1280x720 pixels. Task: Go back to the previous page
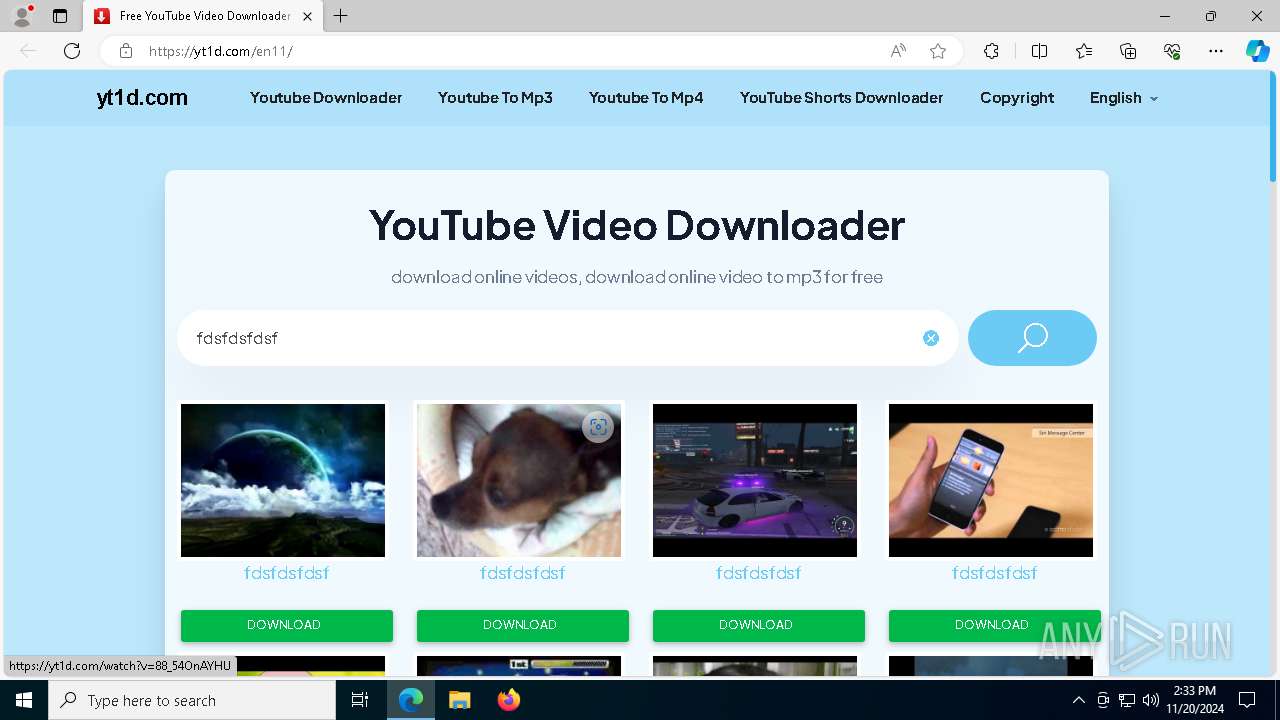pos(28,51)
